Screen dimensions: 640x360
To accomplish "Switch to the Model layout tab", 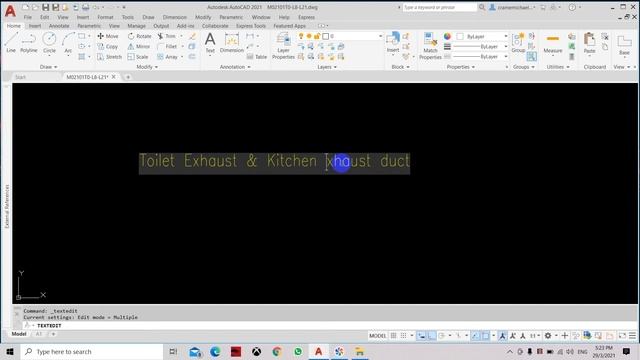I will [19, 334].
